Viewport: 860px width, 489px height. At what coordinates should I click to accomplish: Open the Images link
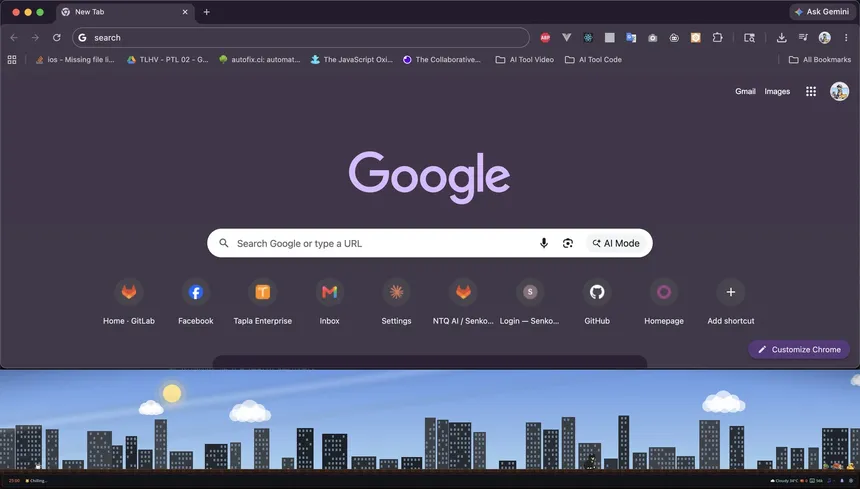click(777, 92)
